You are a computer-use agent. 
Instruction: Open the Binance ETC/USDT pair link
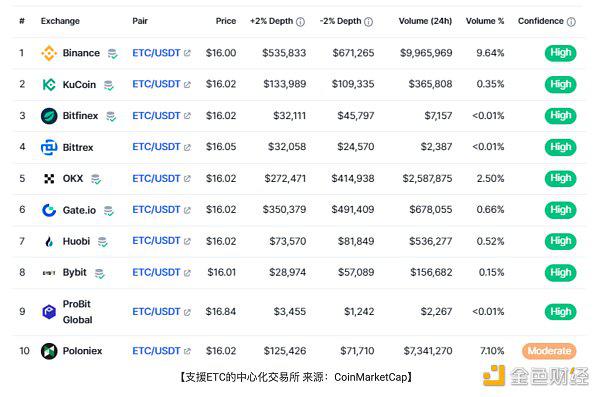[x=156, y=53]
